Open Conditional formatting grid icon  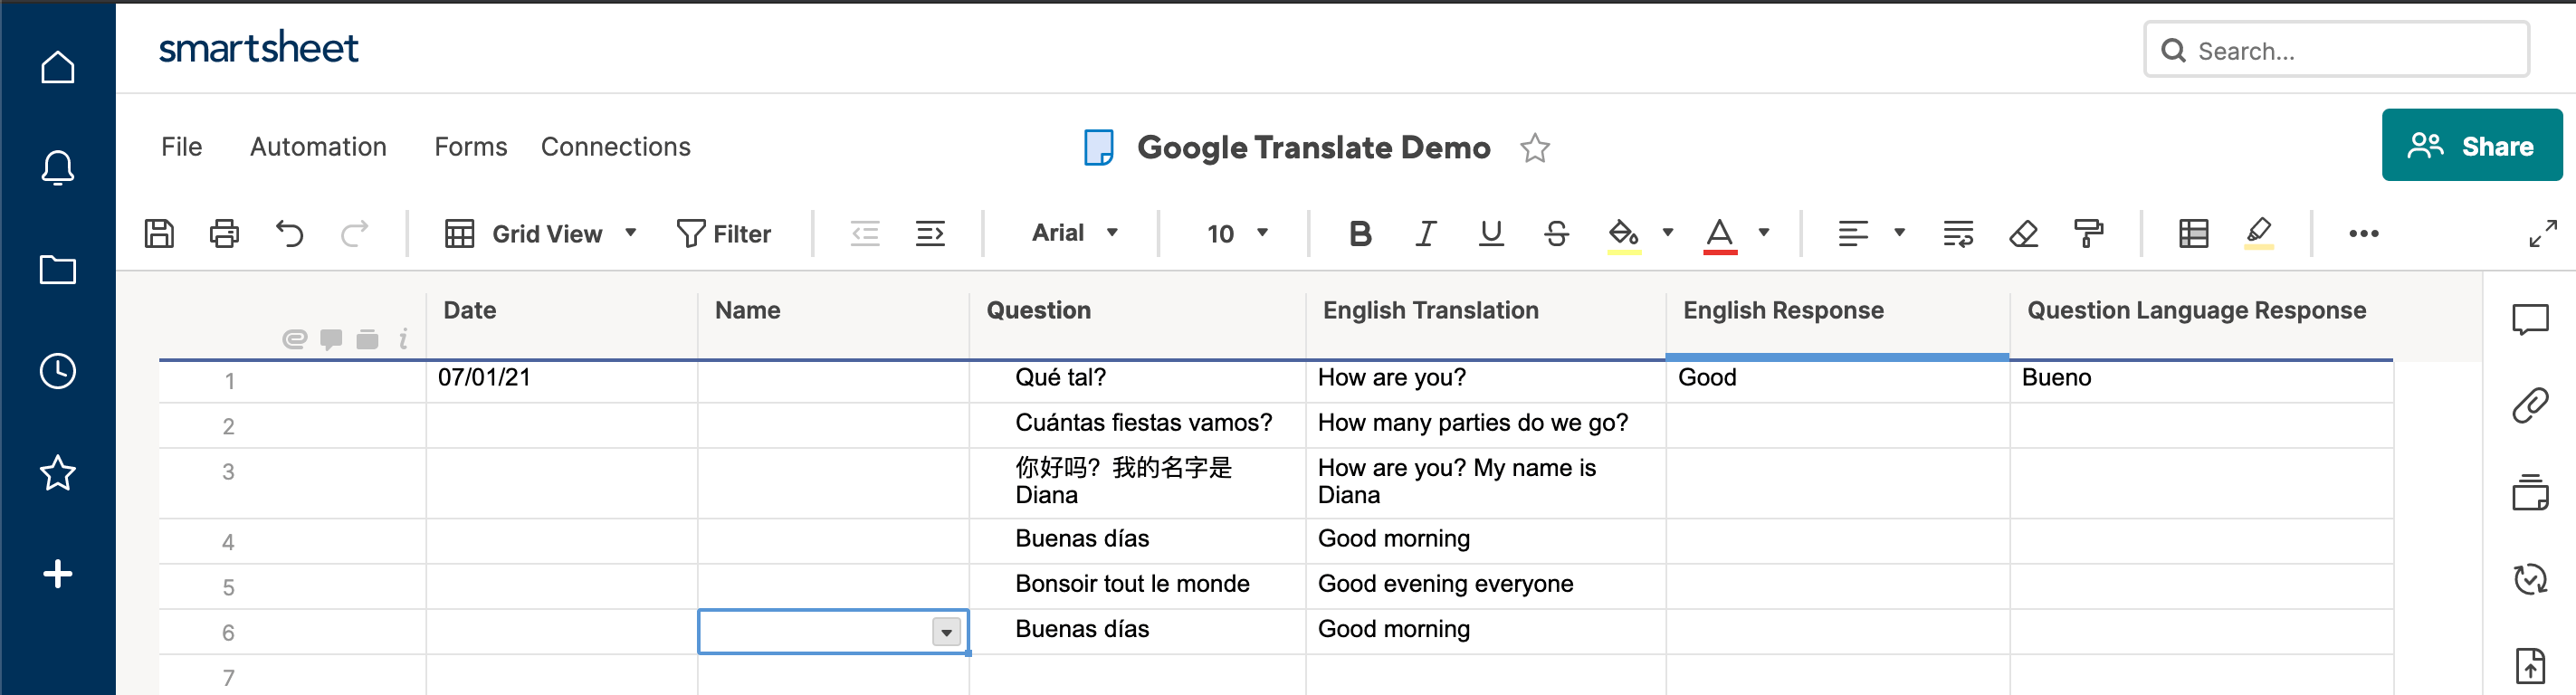[2193, 234]
